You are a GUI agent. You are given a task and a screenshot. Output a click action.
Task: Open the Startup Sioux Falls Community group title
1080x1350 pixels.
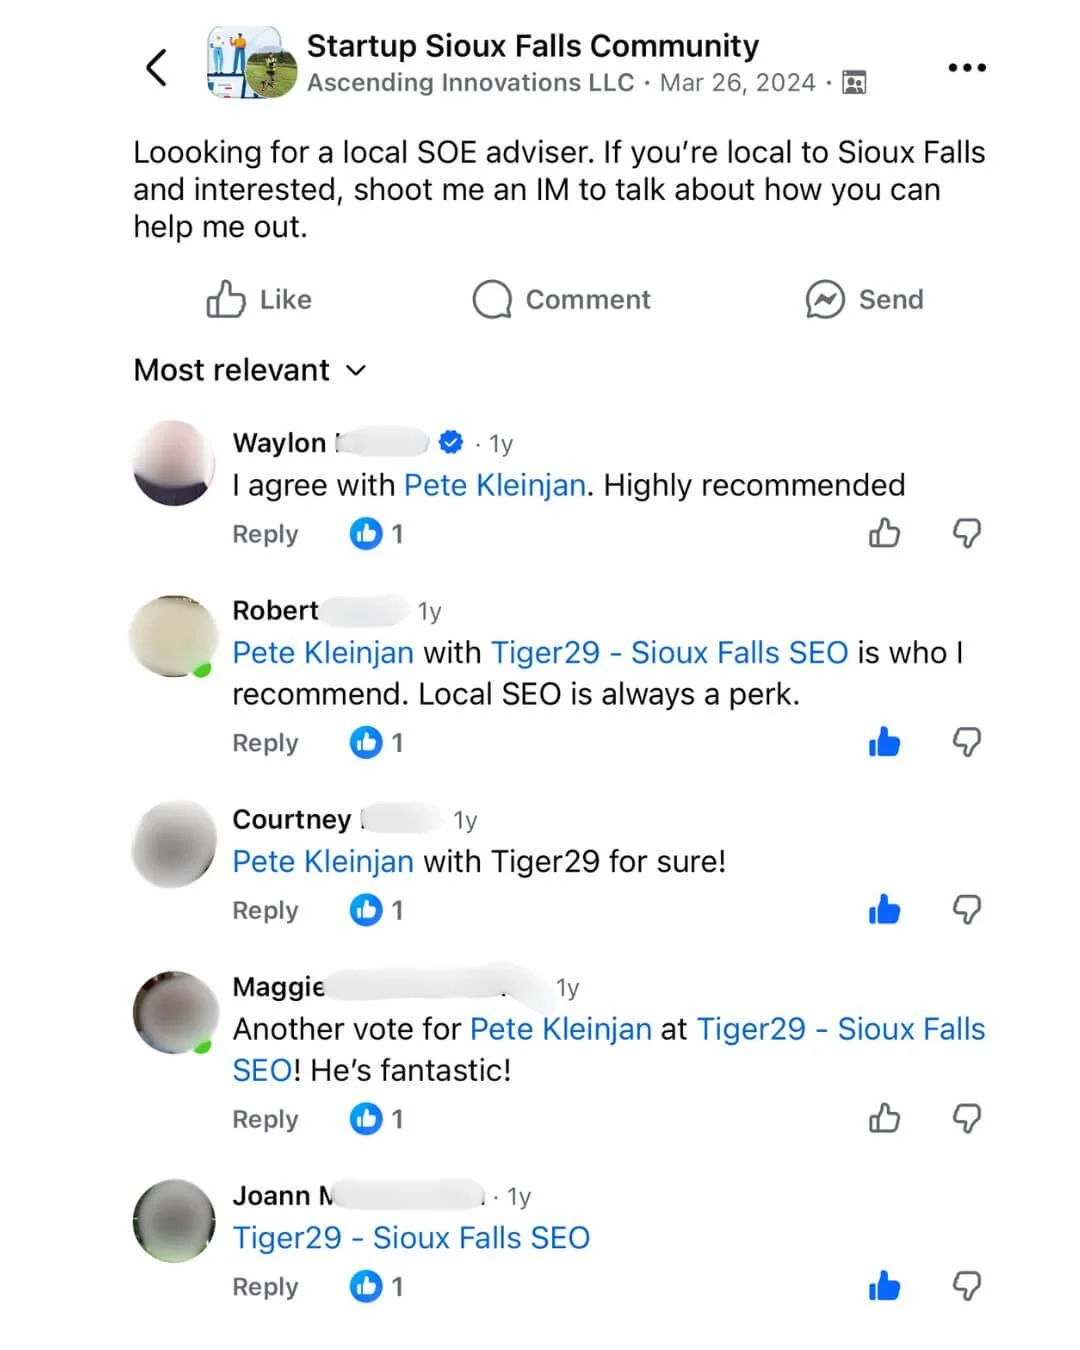[532, 46]
